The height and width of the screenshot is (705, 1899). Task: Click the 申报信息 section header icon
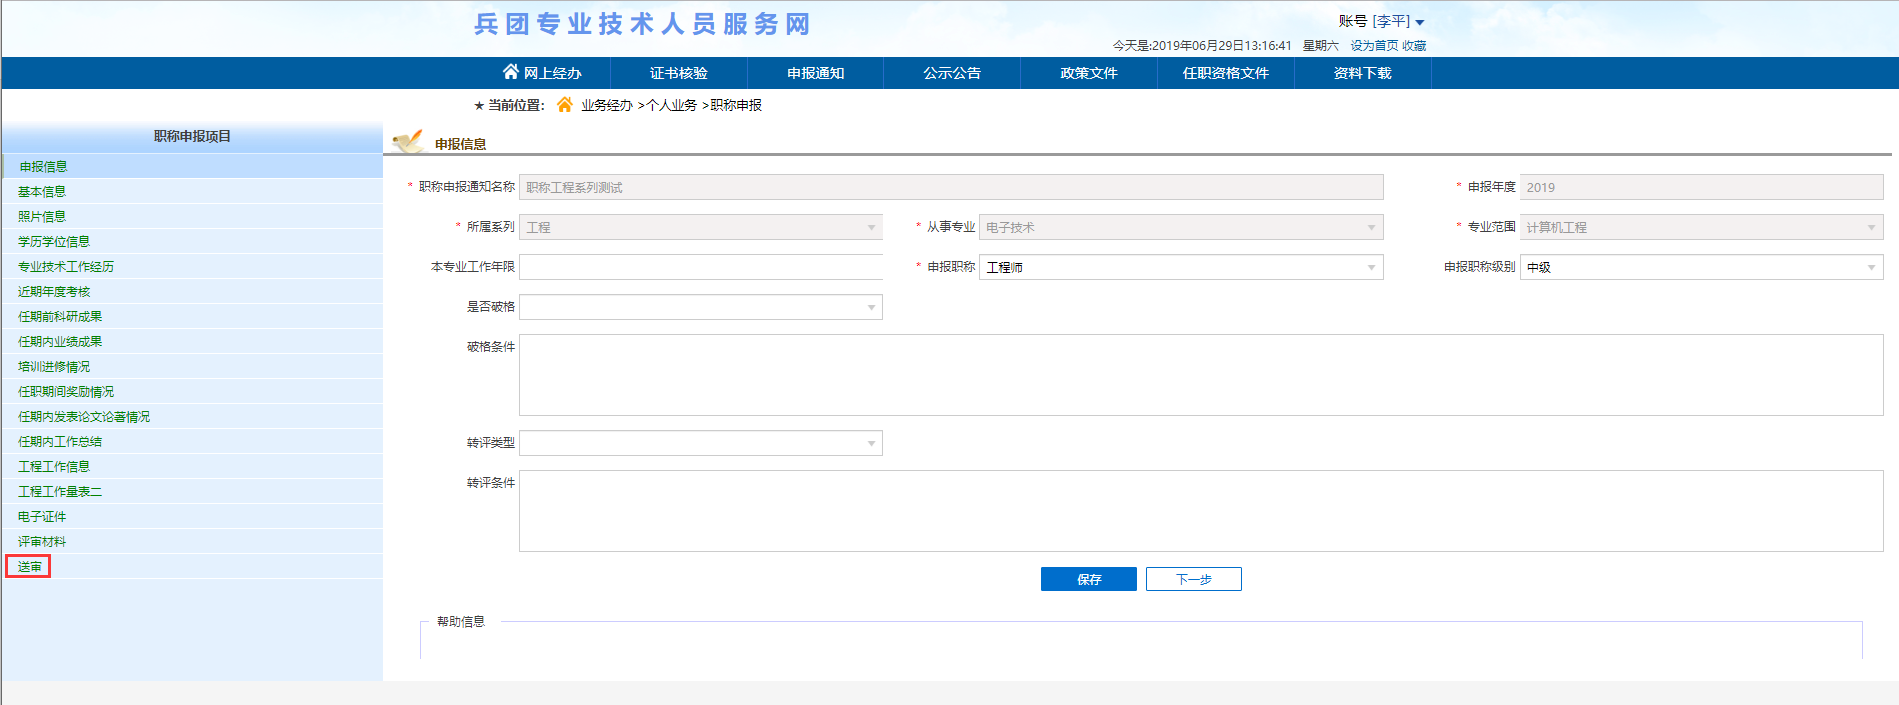[408, 142]
